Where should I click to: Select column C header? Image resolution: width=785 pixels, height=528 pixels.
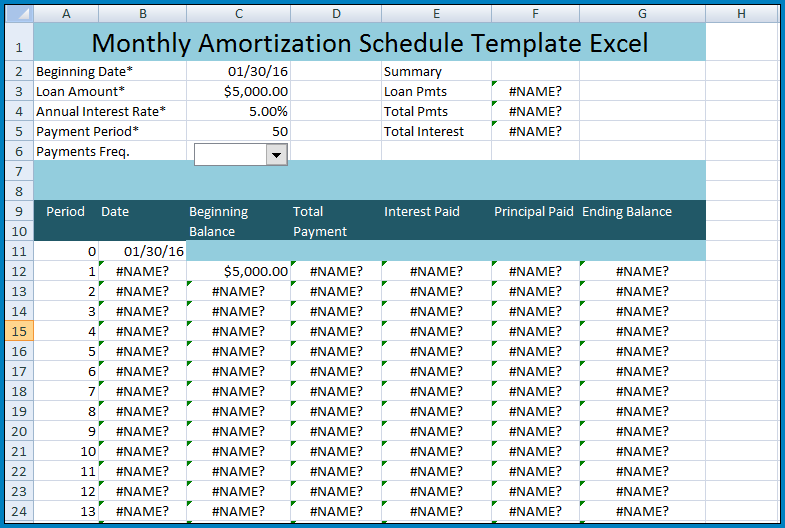(x=239, y=14)
